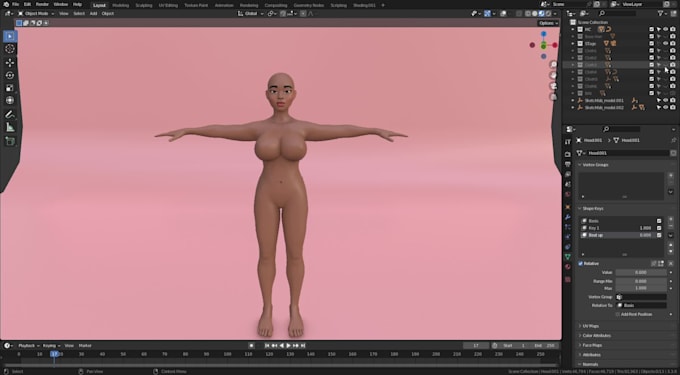Screen dimensions: 680x375
Task: Jump to the timeline start frame
Action: [x=267, y=346]
